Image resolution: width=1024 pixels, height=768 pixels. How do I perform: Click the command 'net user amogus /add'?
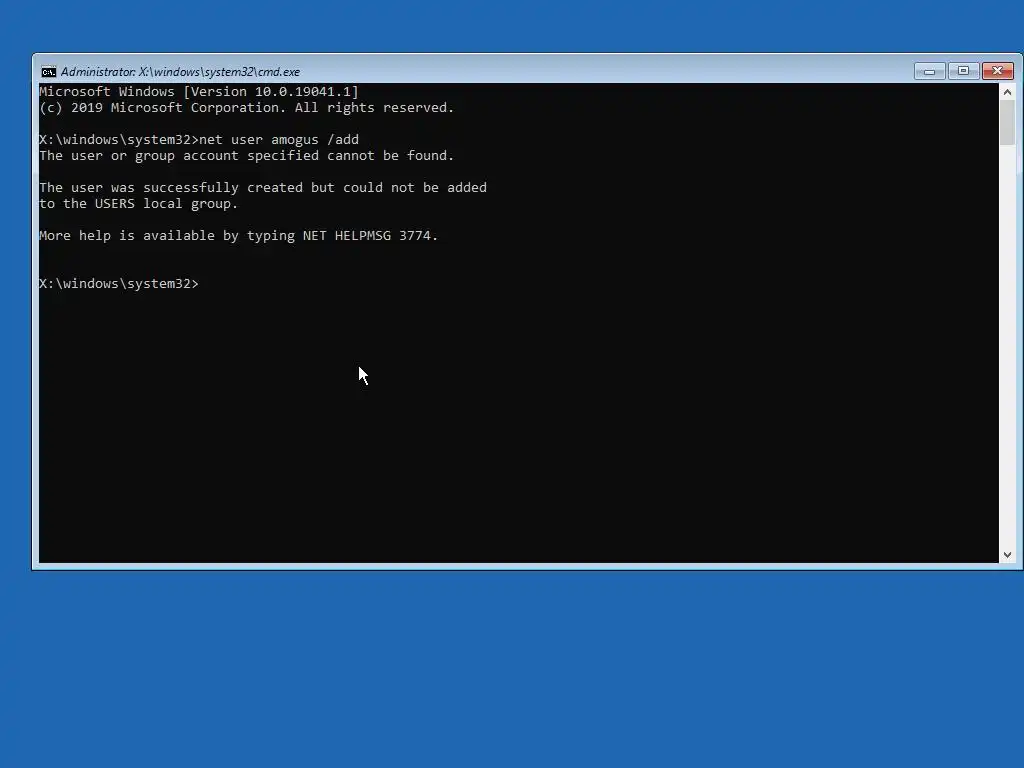point(279,140)
